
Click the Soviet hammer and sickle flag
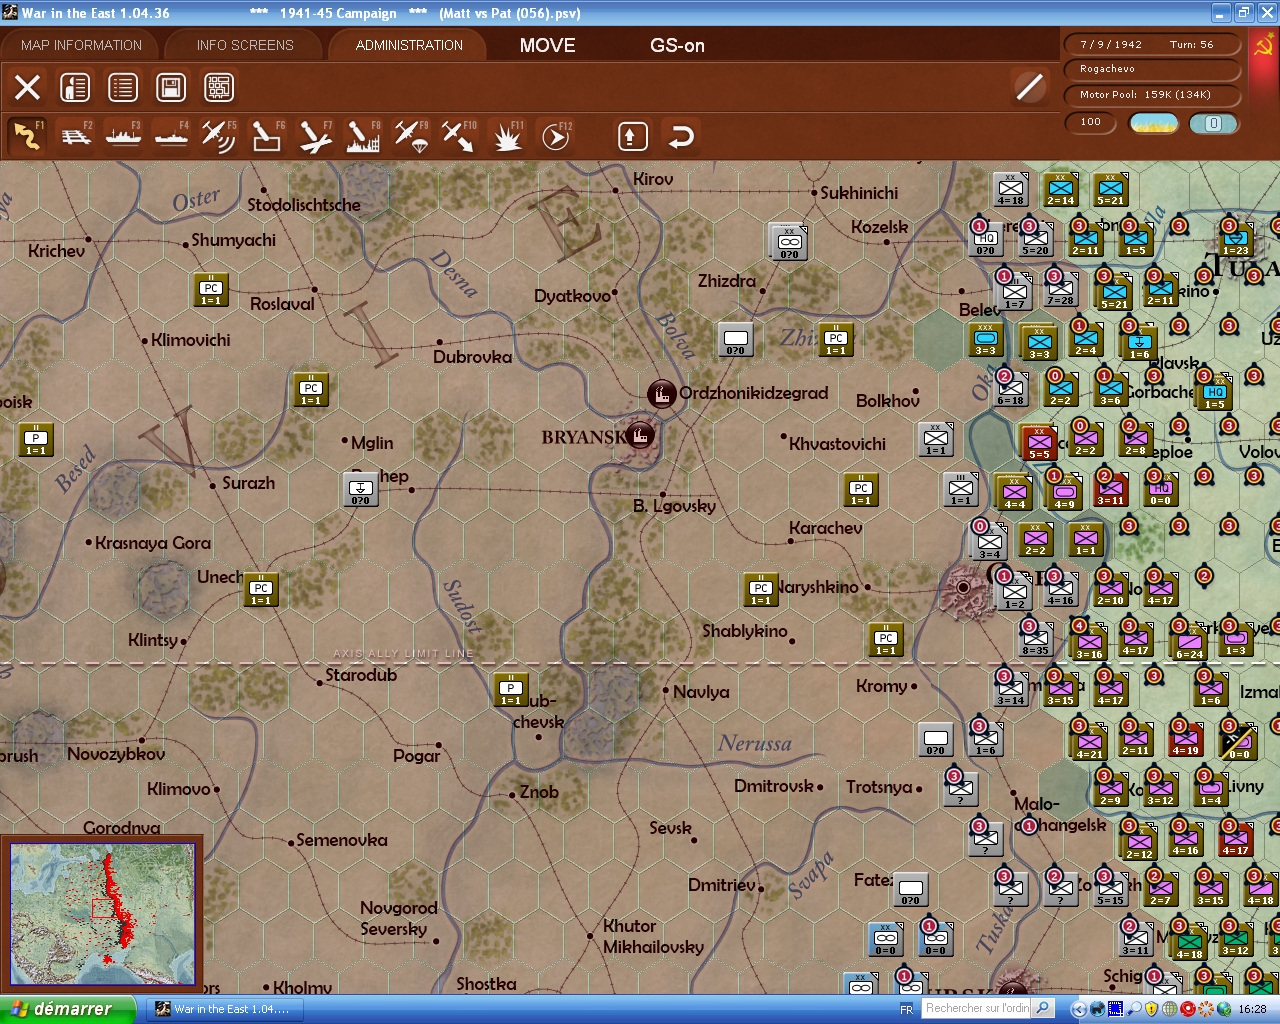click(1264, 47)
